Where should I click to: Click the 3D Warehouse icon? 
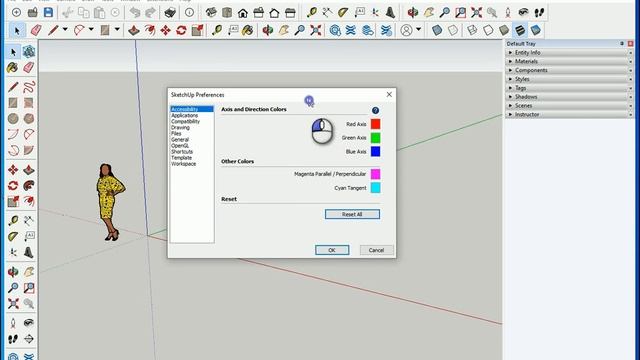(335, 30)
